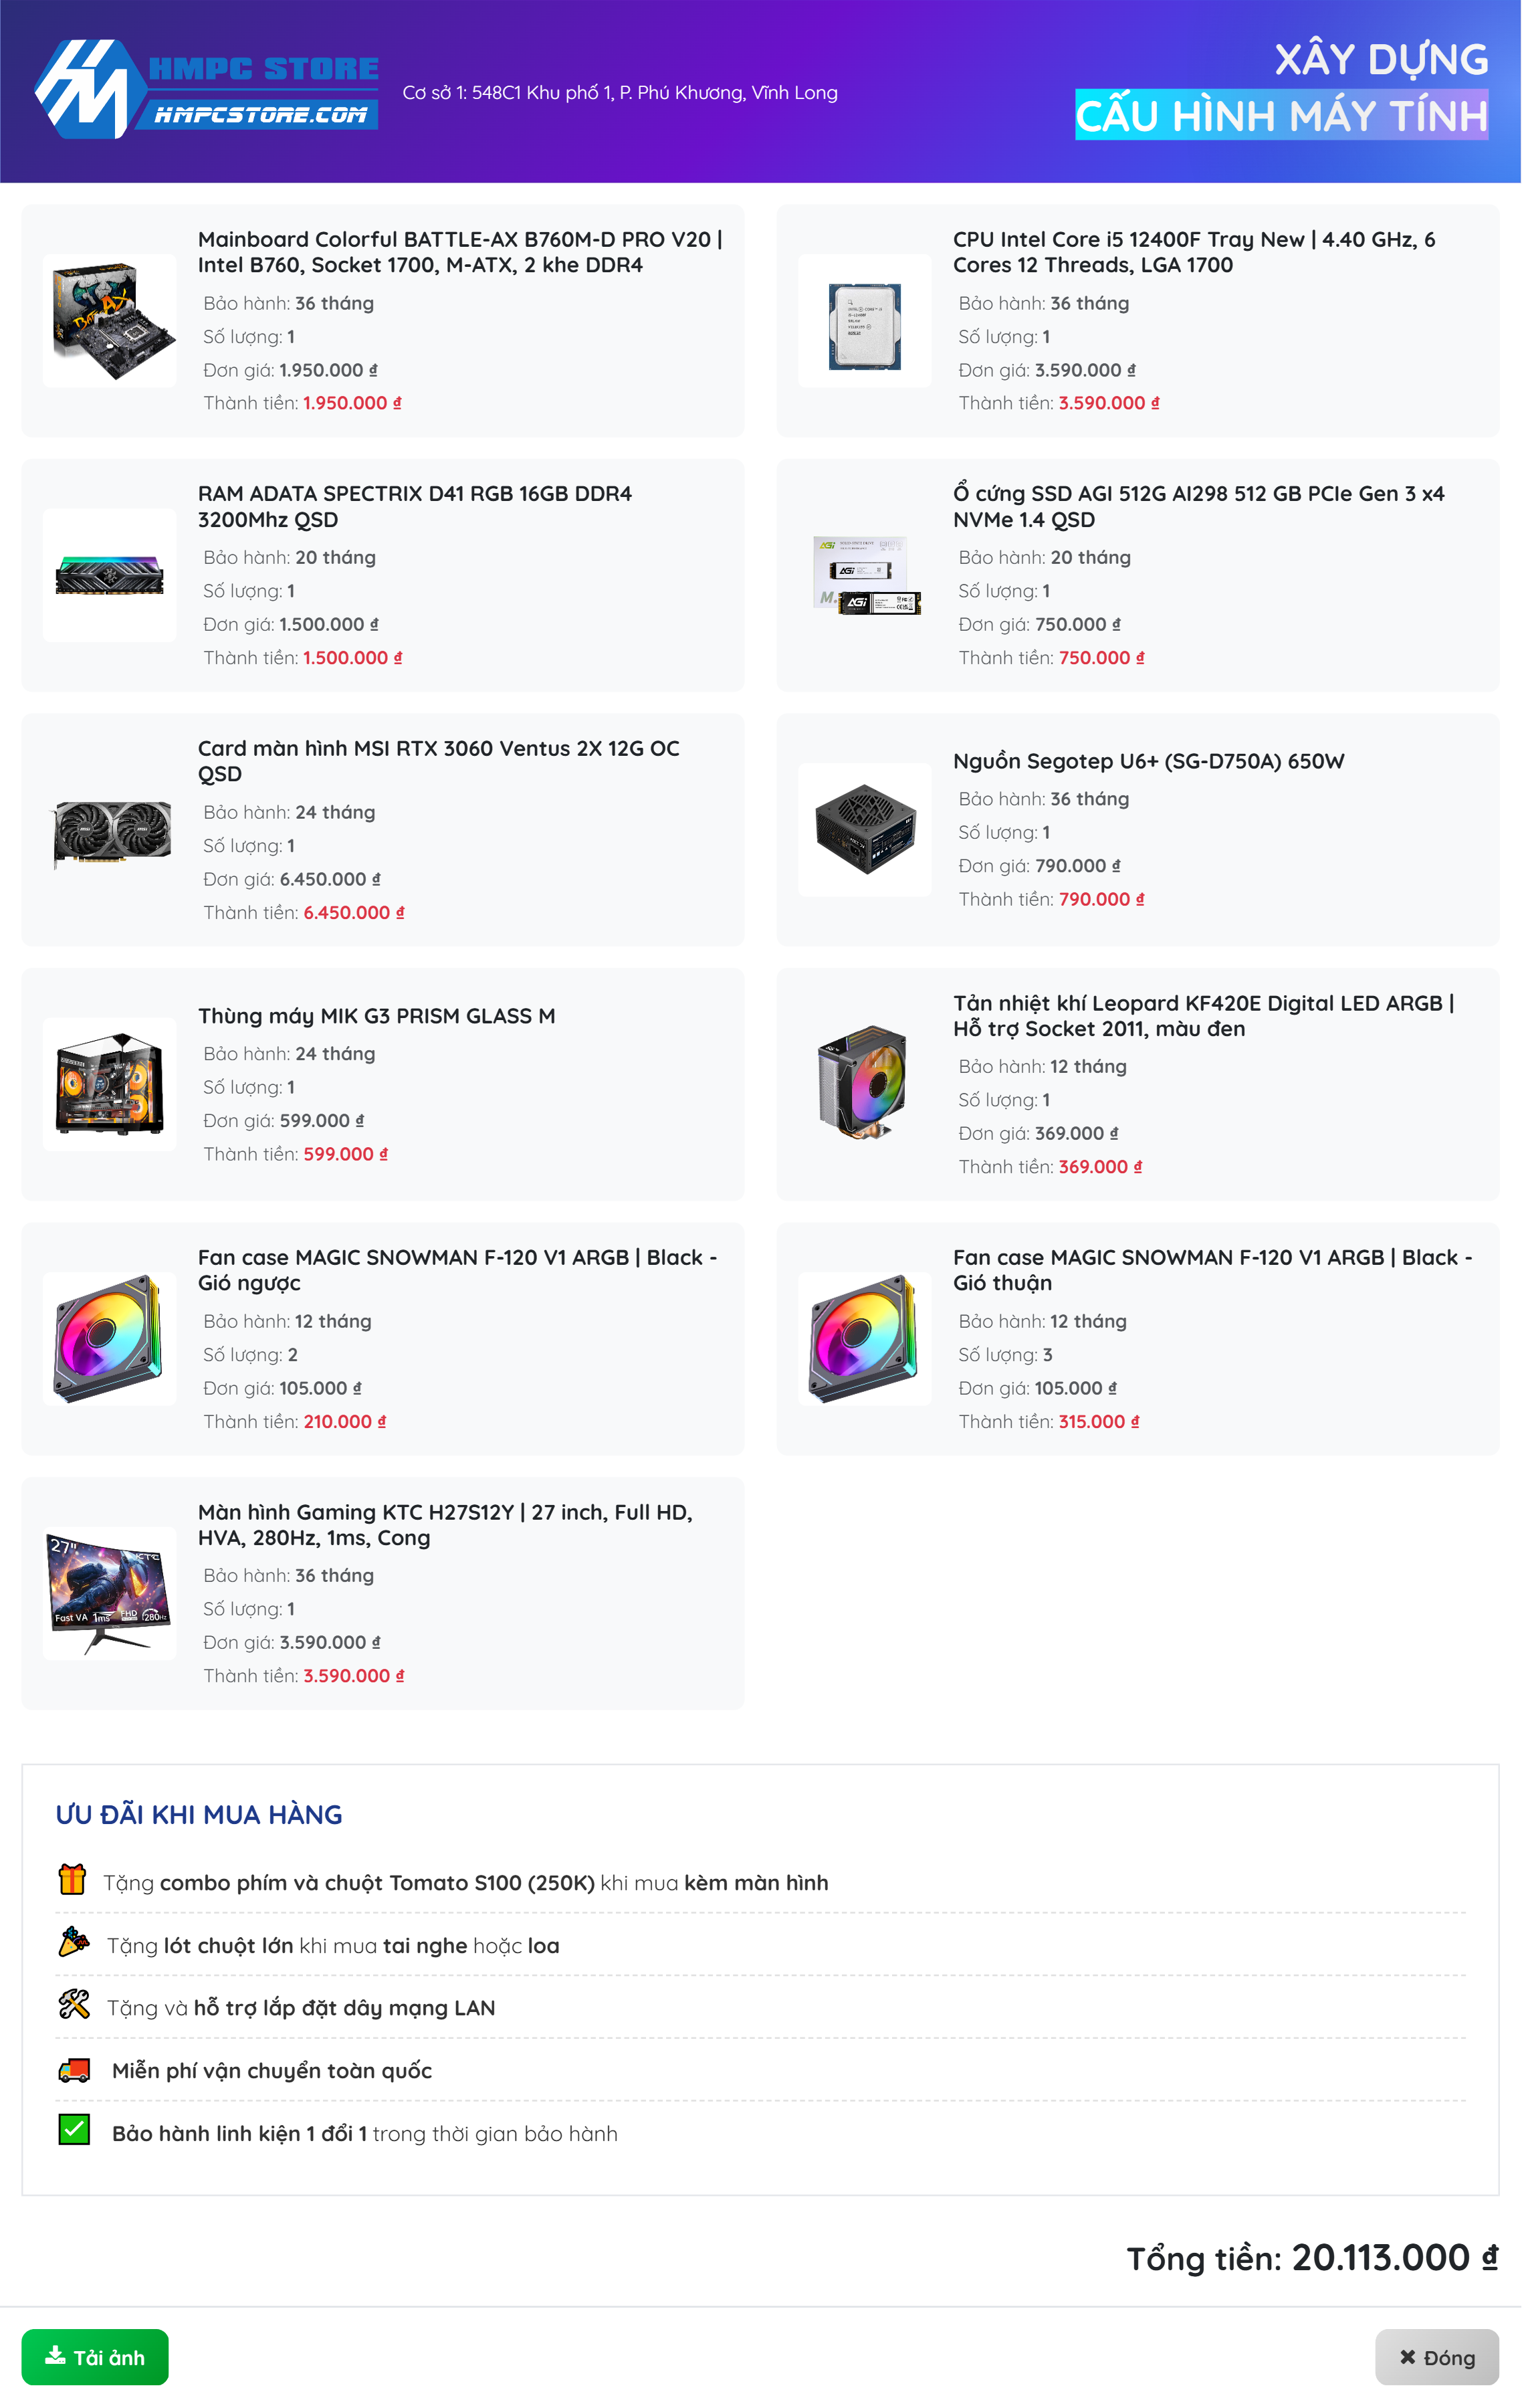Click the green checkmark warranty icon
1522x2408 pixels.
click(74, 2130)
